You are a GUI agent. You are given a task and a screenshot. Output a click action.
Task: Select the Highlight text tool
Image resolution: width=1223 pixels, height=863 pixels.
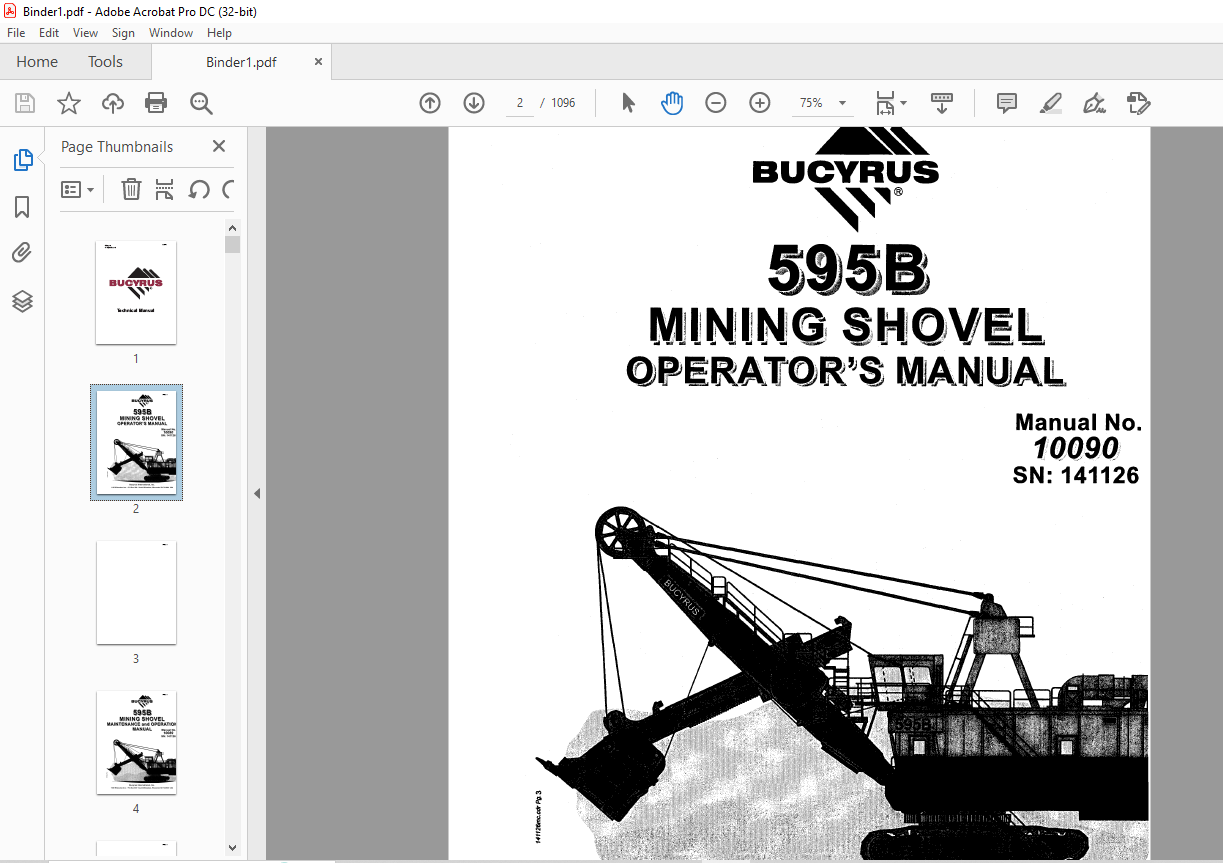click(1051, 103)
